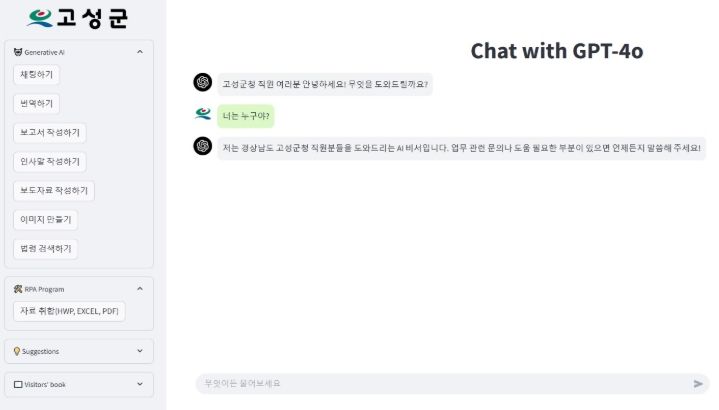Click the Visitors' book icon
Image resolution: width=719 pixels, height=410 pixels.
(x=18, y=384)
